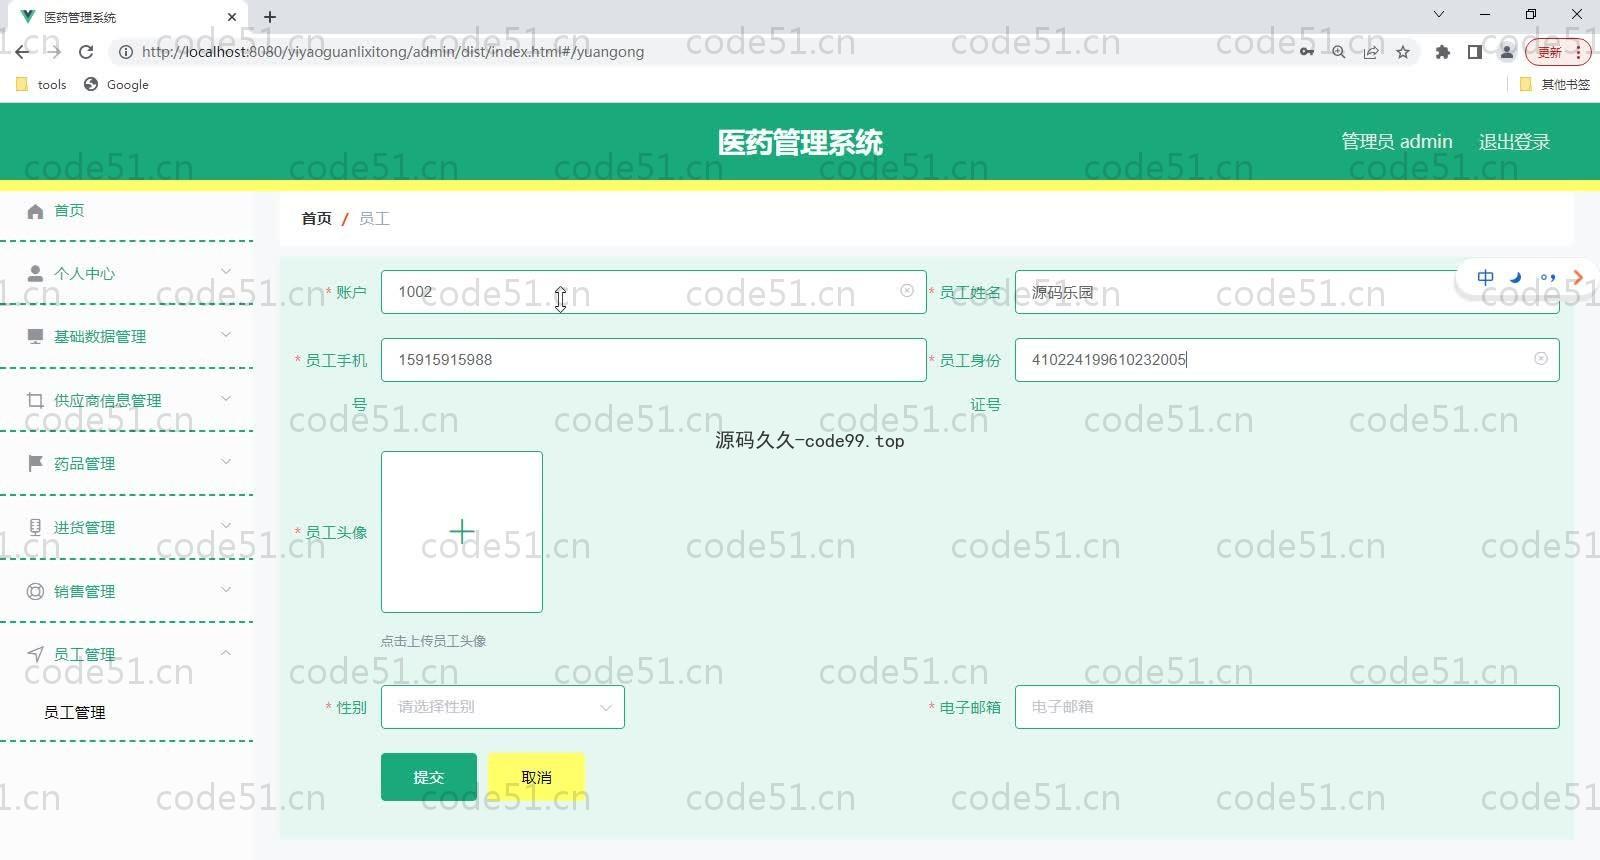Click the circle icon beside 销售管理
The image size is (1600, 860).
click(x=36, y=591)
